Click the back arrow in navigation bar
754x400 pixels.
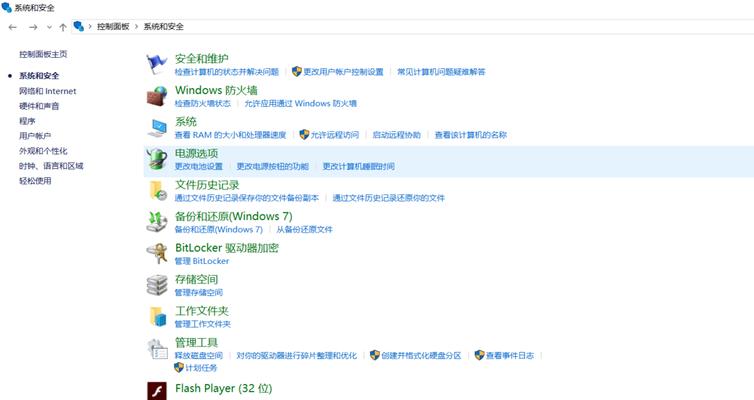pos(13,27)
